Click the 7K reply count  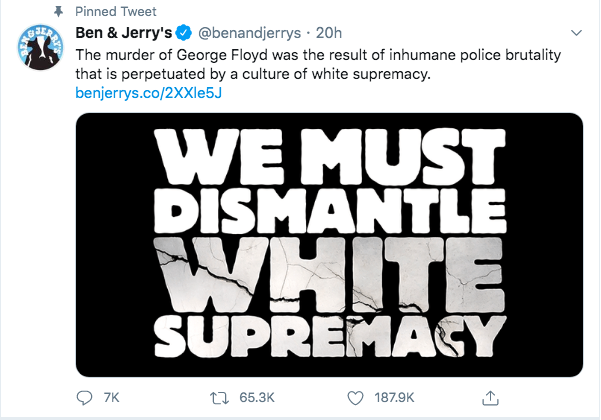coord(111,397)
